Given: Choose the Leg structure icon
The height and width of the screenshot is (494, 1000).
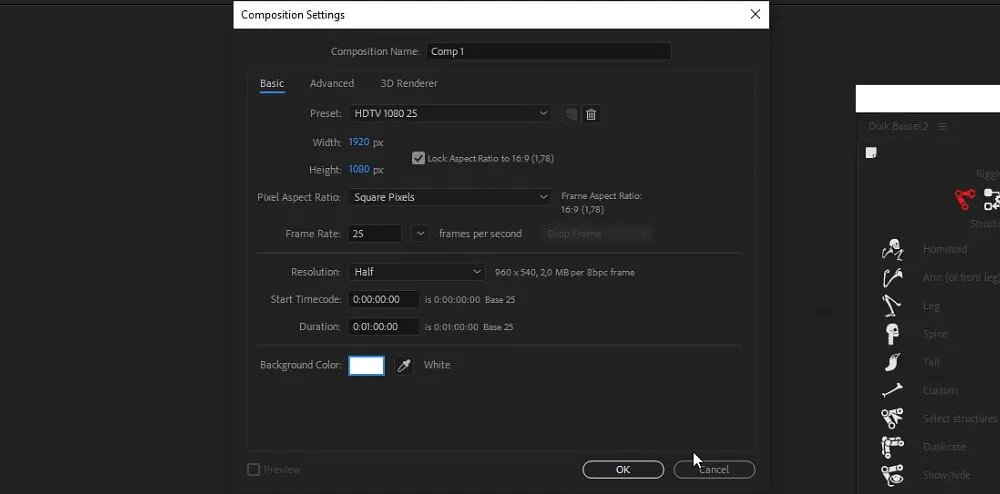Looking at the screenshot, I should tap(892, 306).
